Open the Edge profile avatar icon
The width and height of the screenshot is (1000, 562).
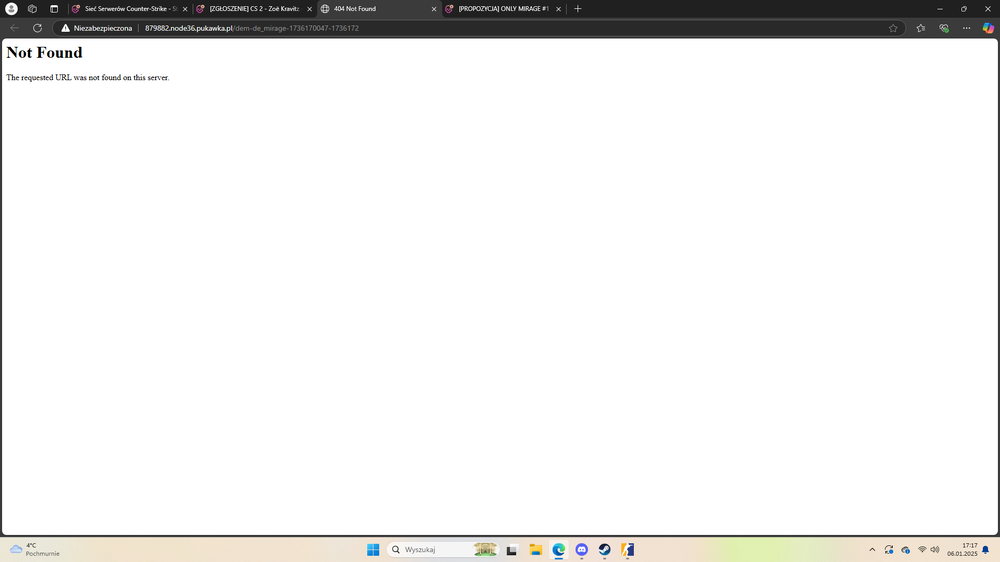point(11,9)
